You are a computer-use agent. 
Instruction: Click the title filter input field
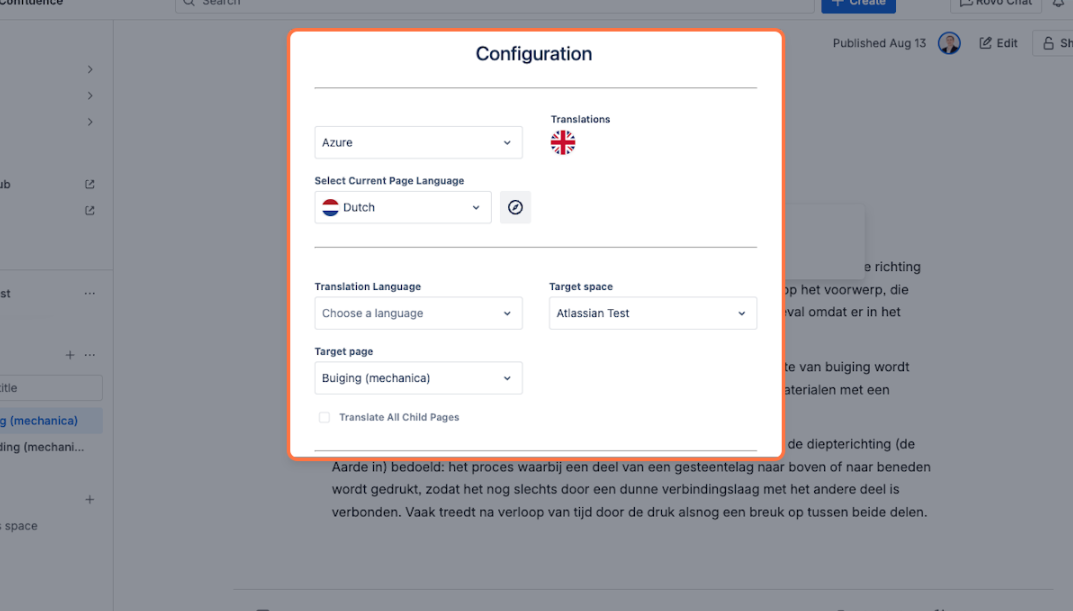click(51, 388)
